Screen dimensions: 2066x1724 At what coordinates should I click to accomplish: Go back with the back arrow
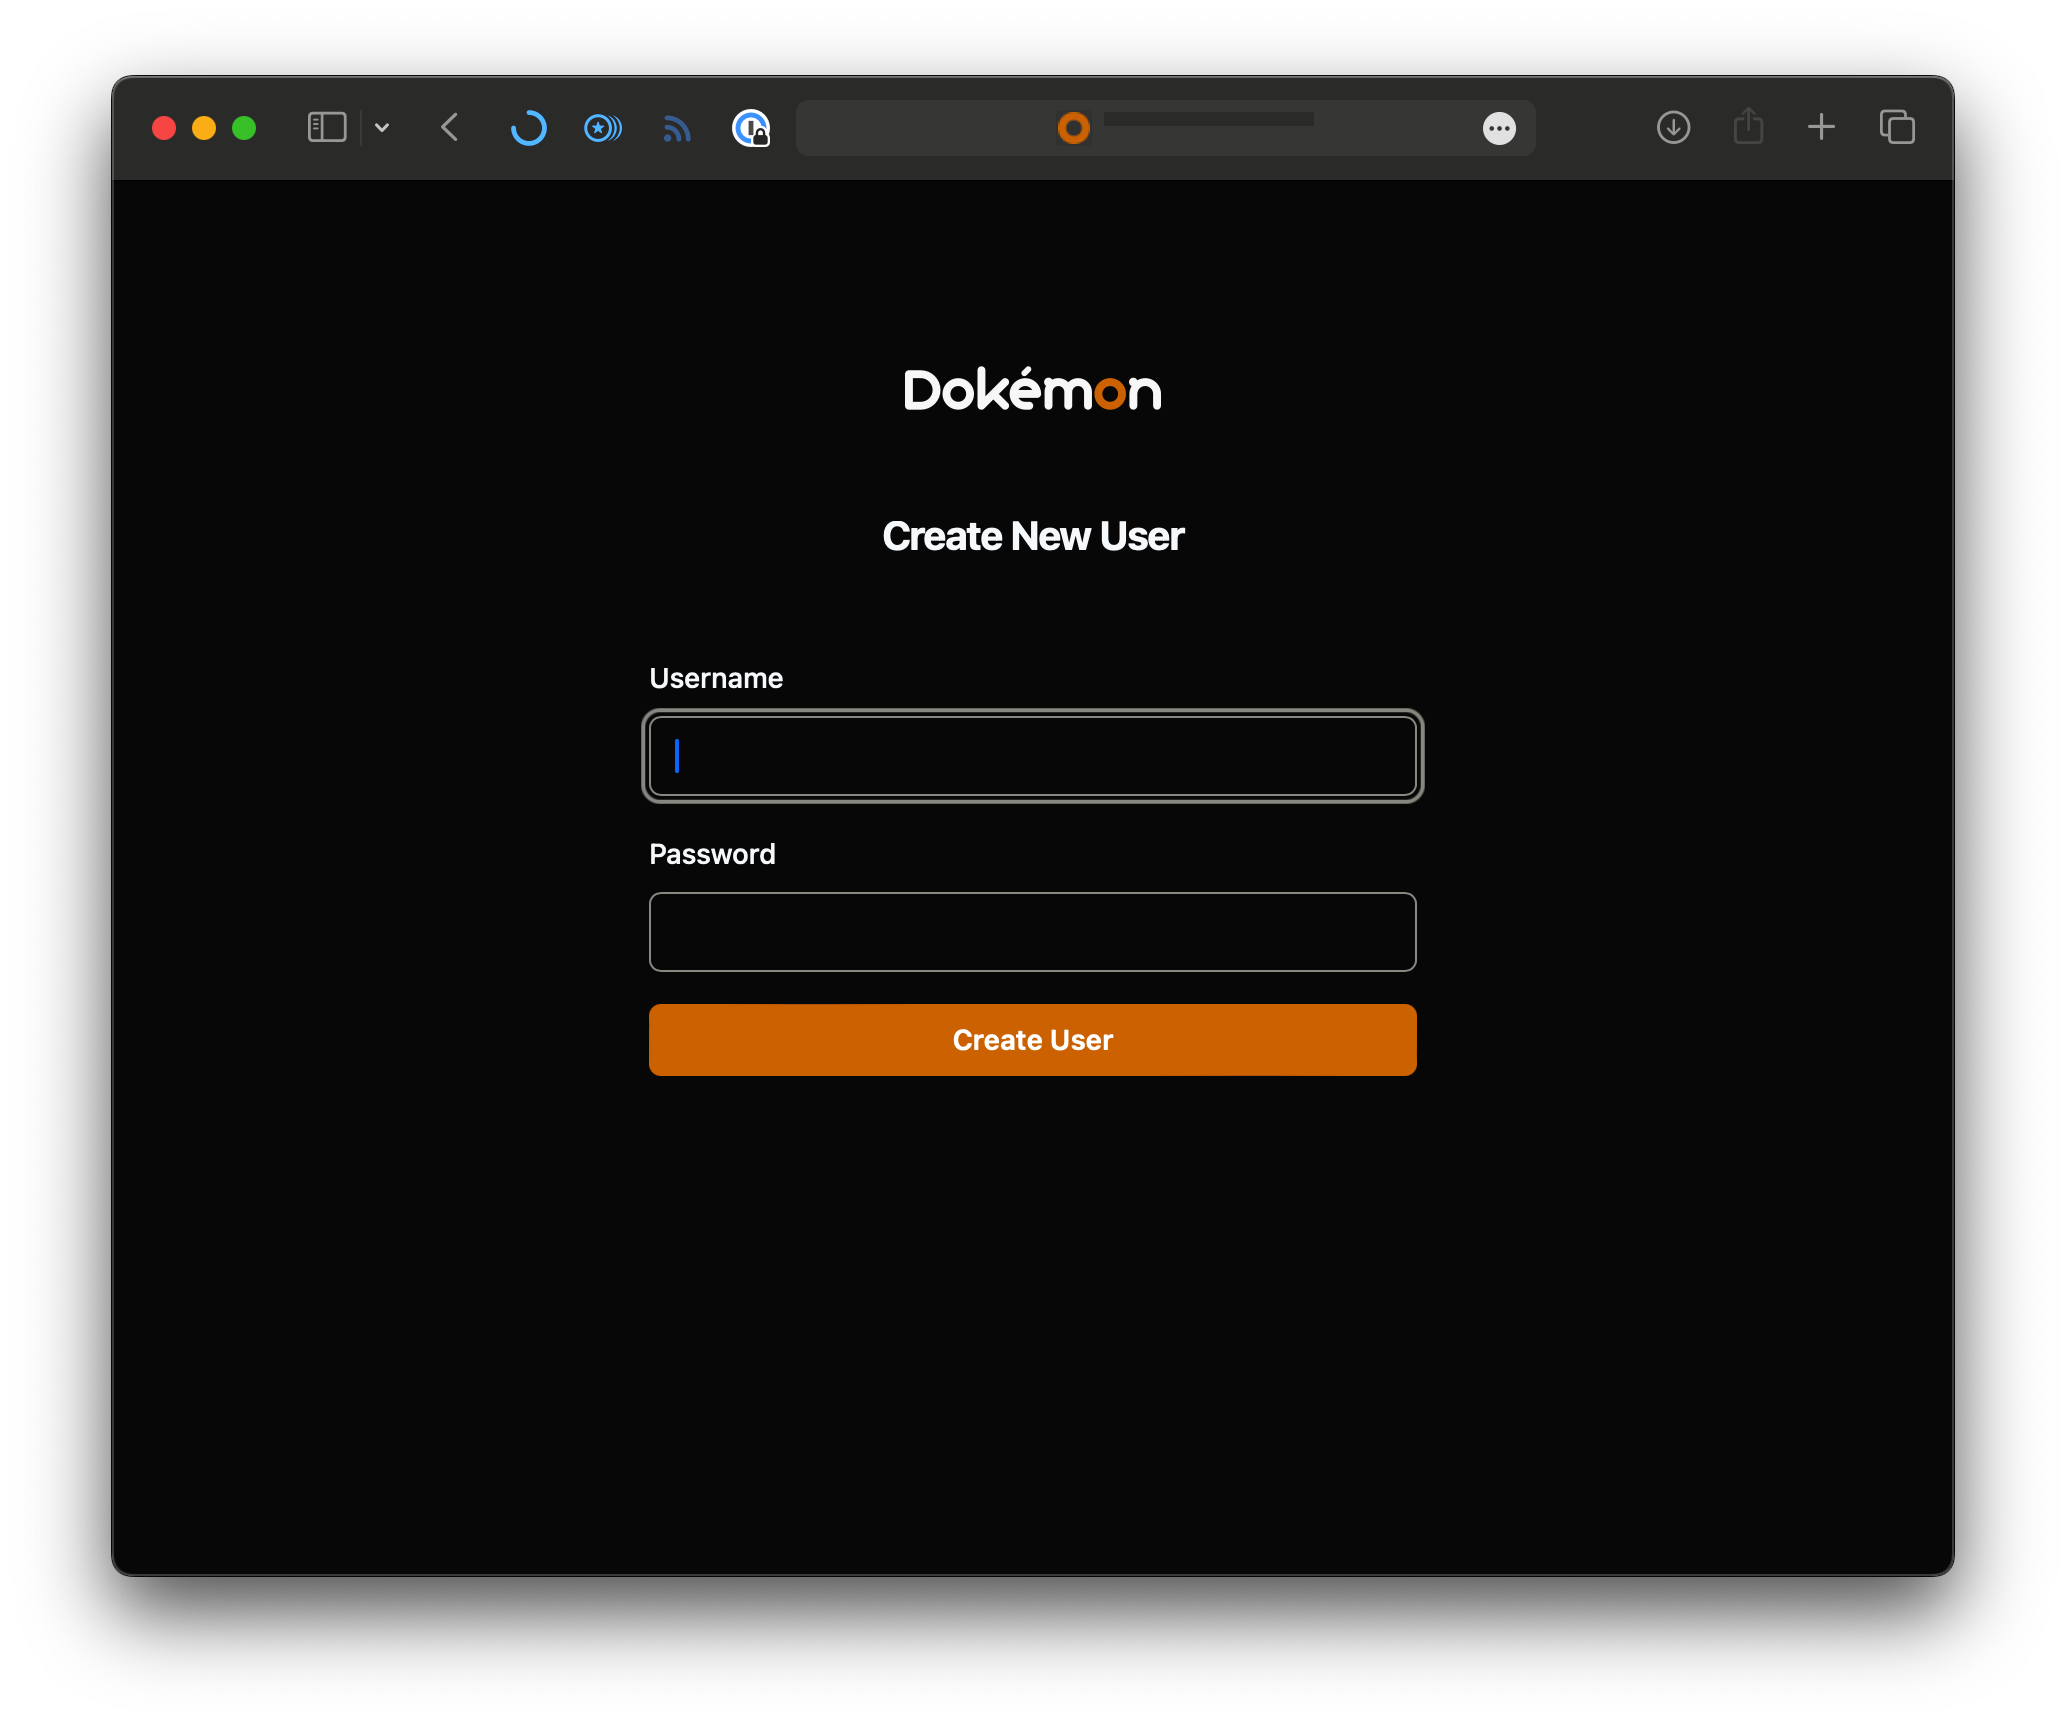[450, 128]
